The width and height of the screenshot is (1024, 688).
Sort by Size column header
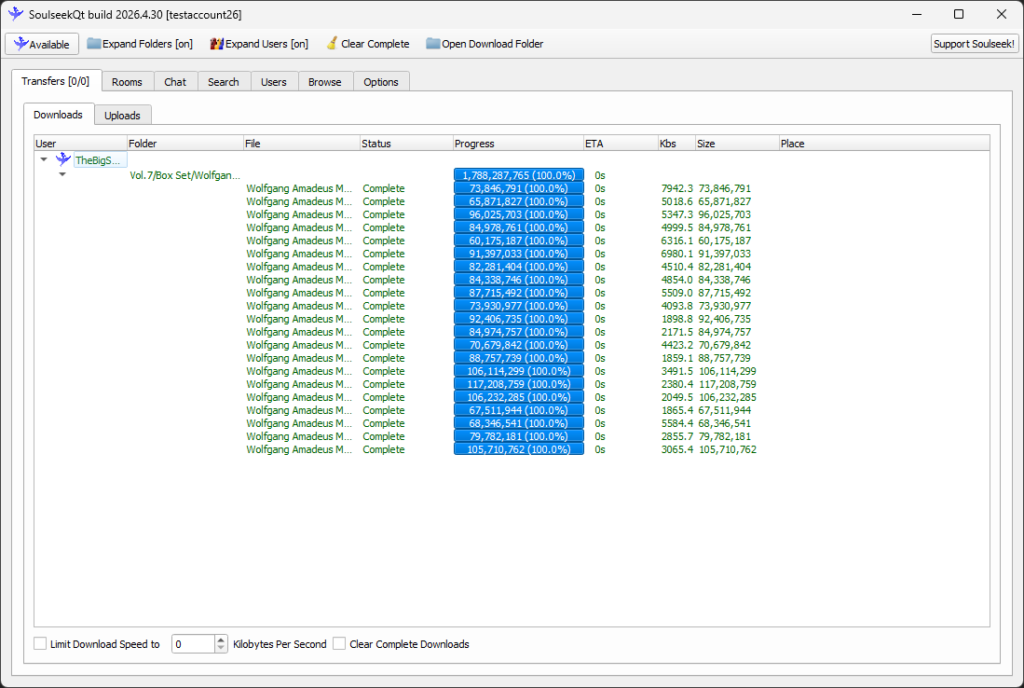[x=737, y=143]
